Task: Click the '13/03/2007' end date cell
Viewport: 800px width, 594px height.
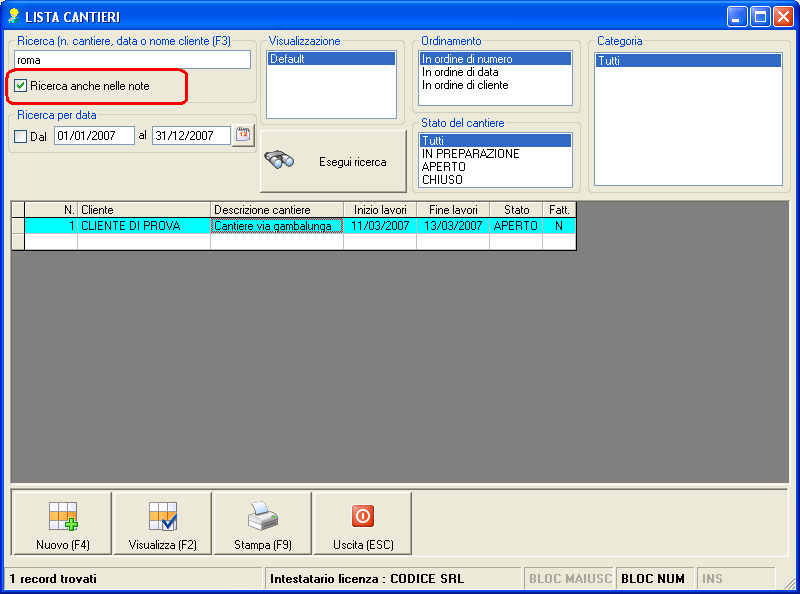Action: 453,226
